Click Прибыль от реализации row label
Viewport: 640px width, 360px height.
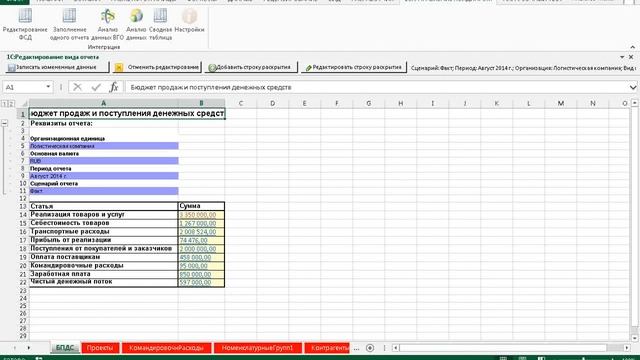[104, 240]
